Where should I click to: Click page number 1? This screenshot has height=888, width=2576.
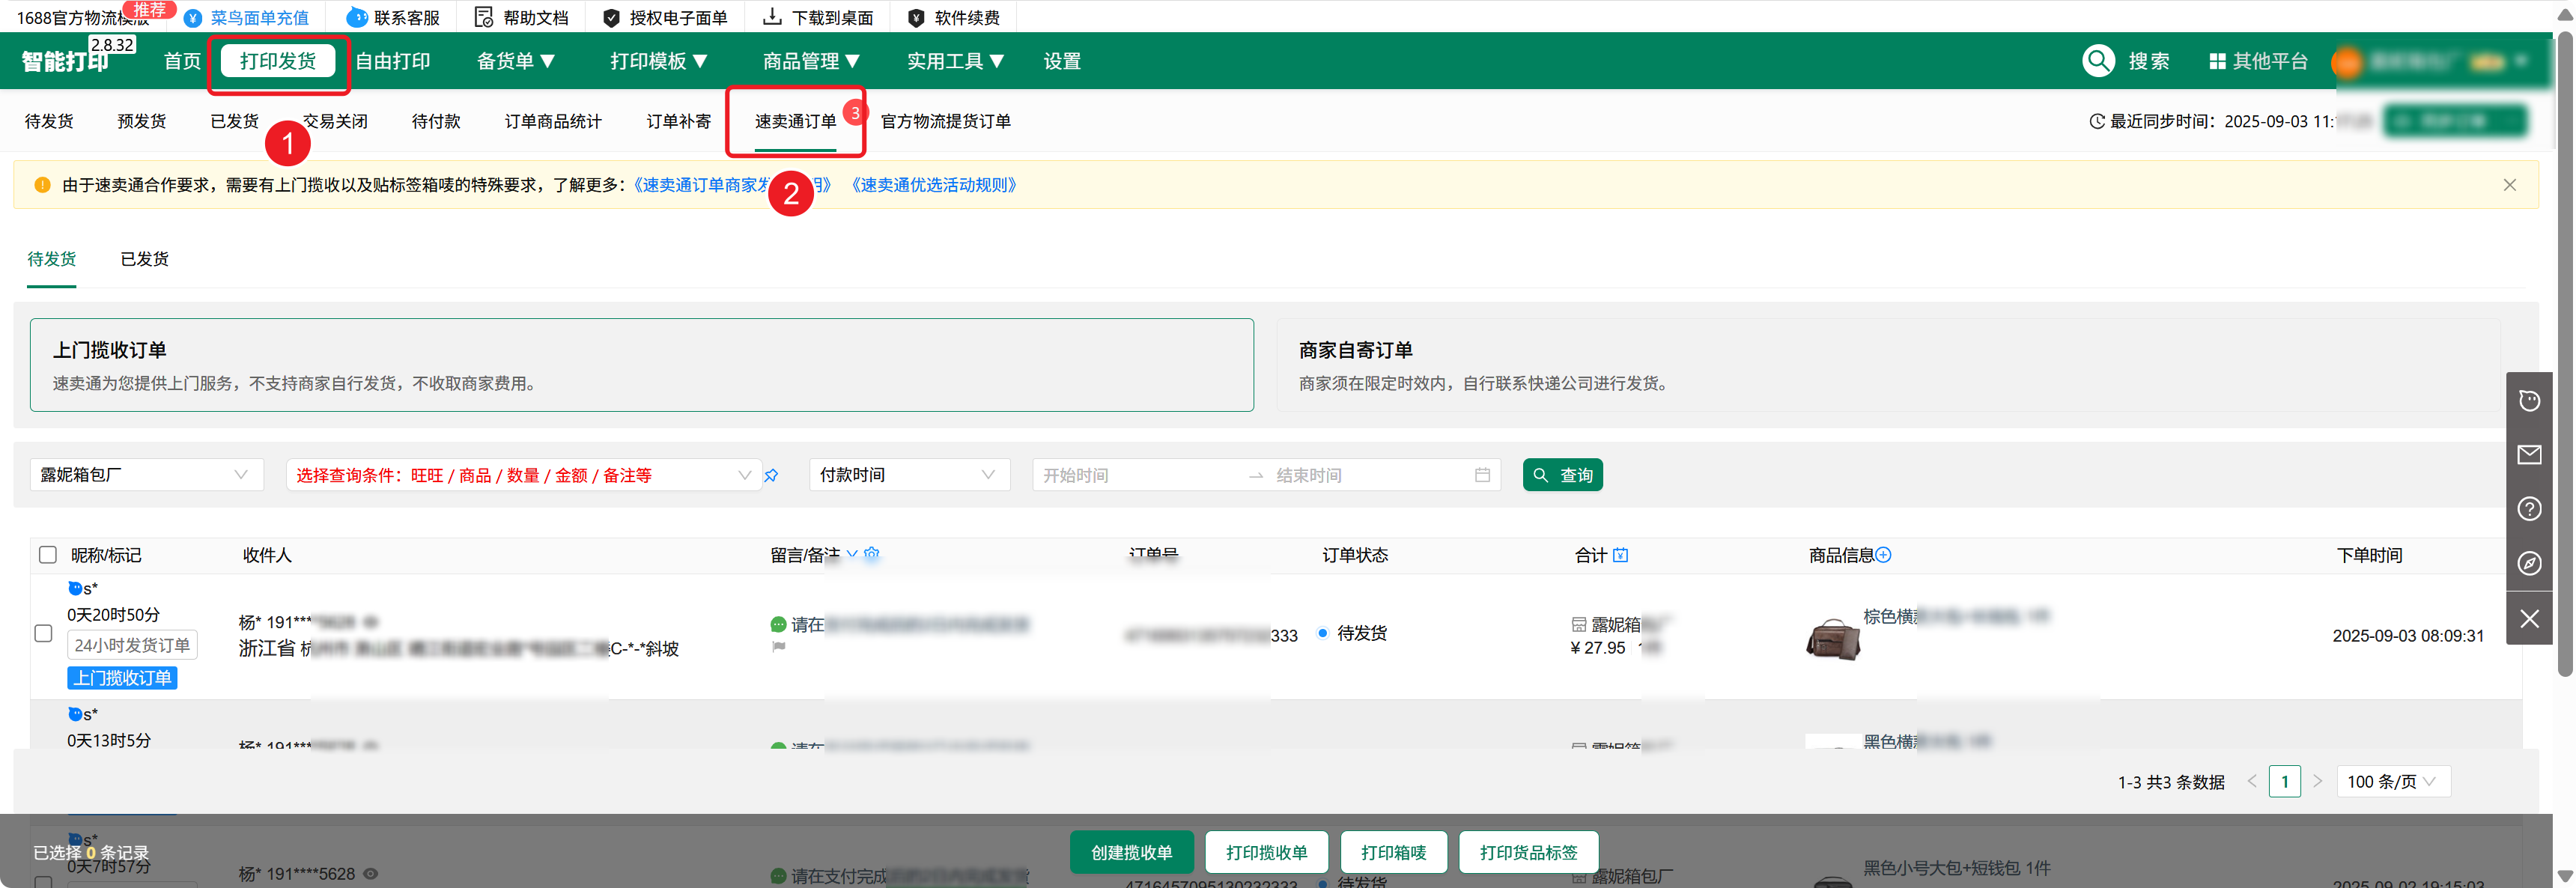pyautogui.click(x=2285, y=781)
